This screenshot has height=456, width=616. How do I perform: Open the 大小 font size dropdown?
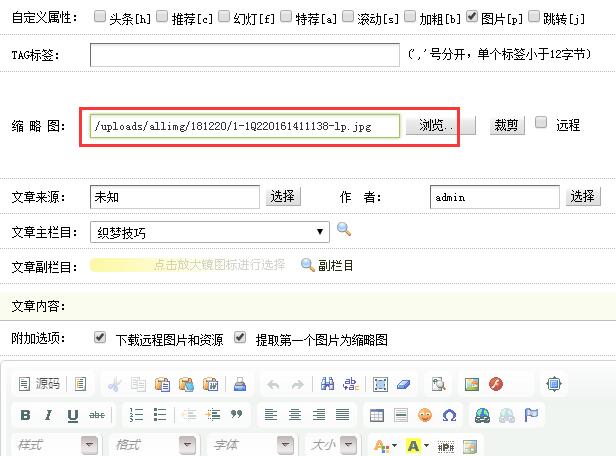[x=332, y=445]
